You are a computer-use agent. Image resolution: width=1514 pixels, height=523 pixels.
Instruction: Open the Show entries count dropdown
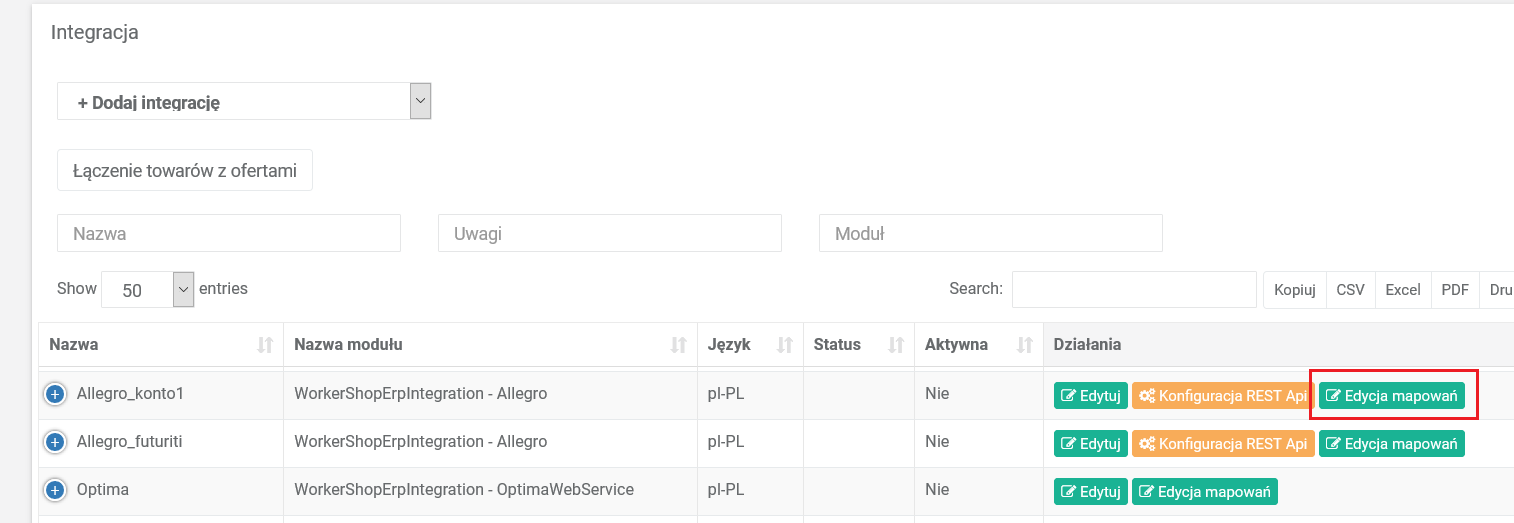click(147, 289)
